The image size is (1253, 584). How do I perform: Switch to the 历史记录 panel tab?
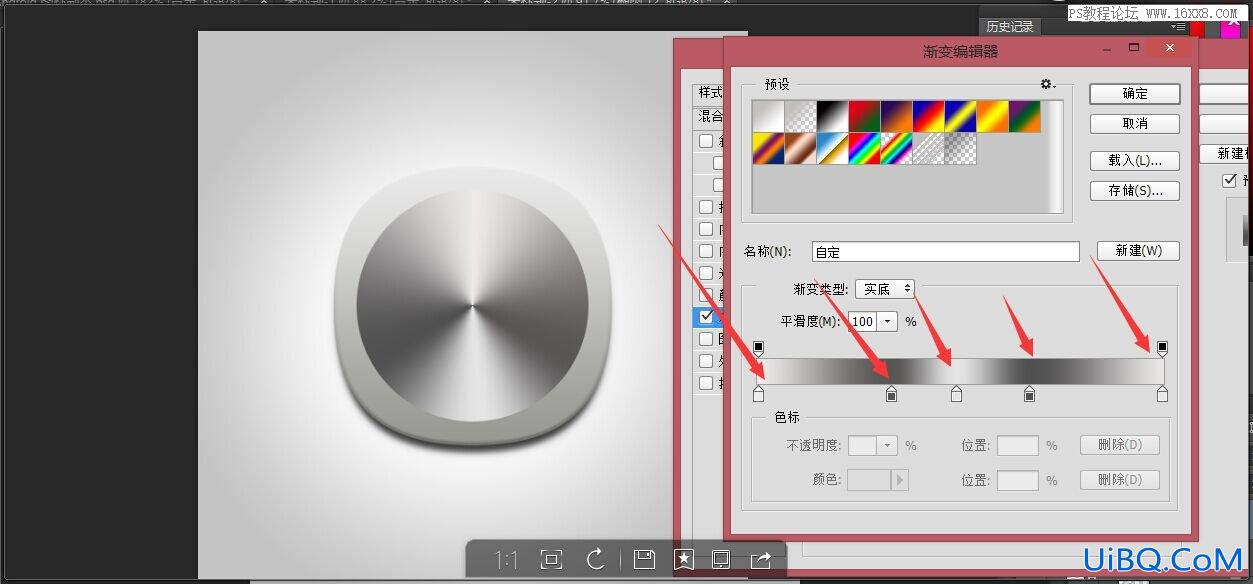pos(1009,27)
